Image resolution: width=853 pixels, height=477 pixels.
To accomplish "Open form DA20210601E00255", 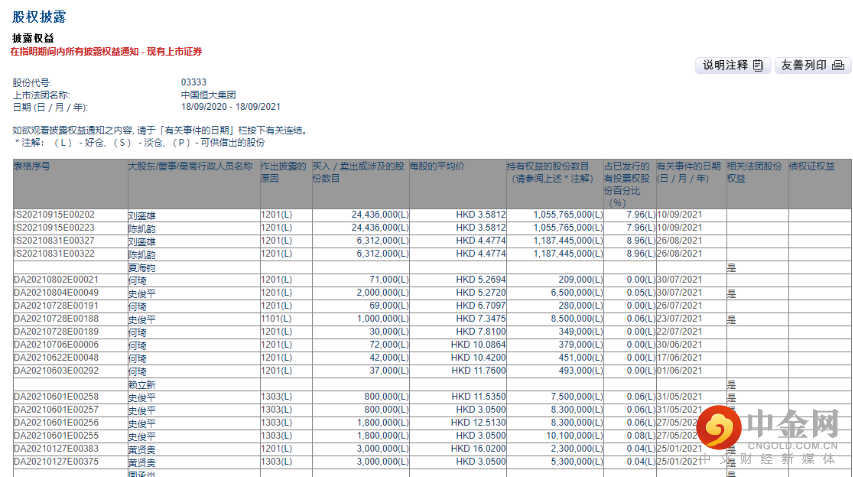I will click(x=56, y=436).
